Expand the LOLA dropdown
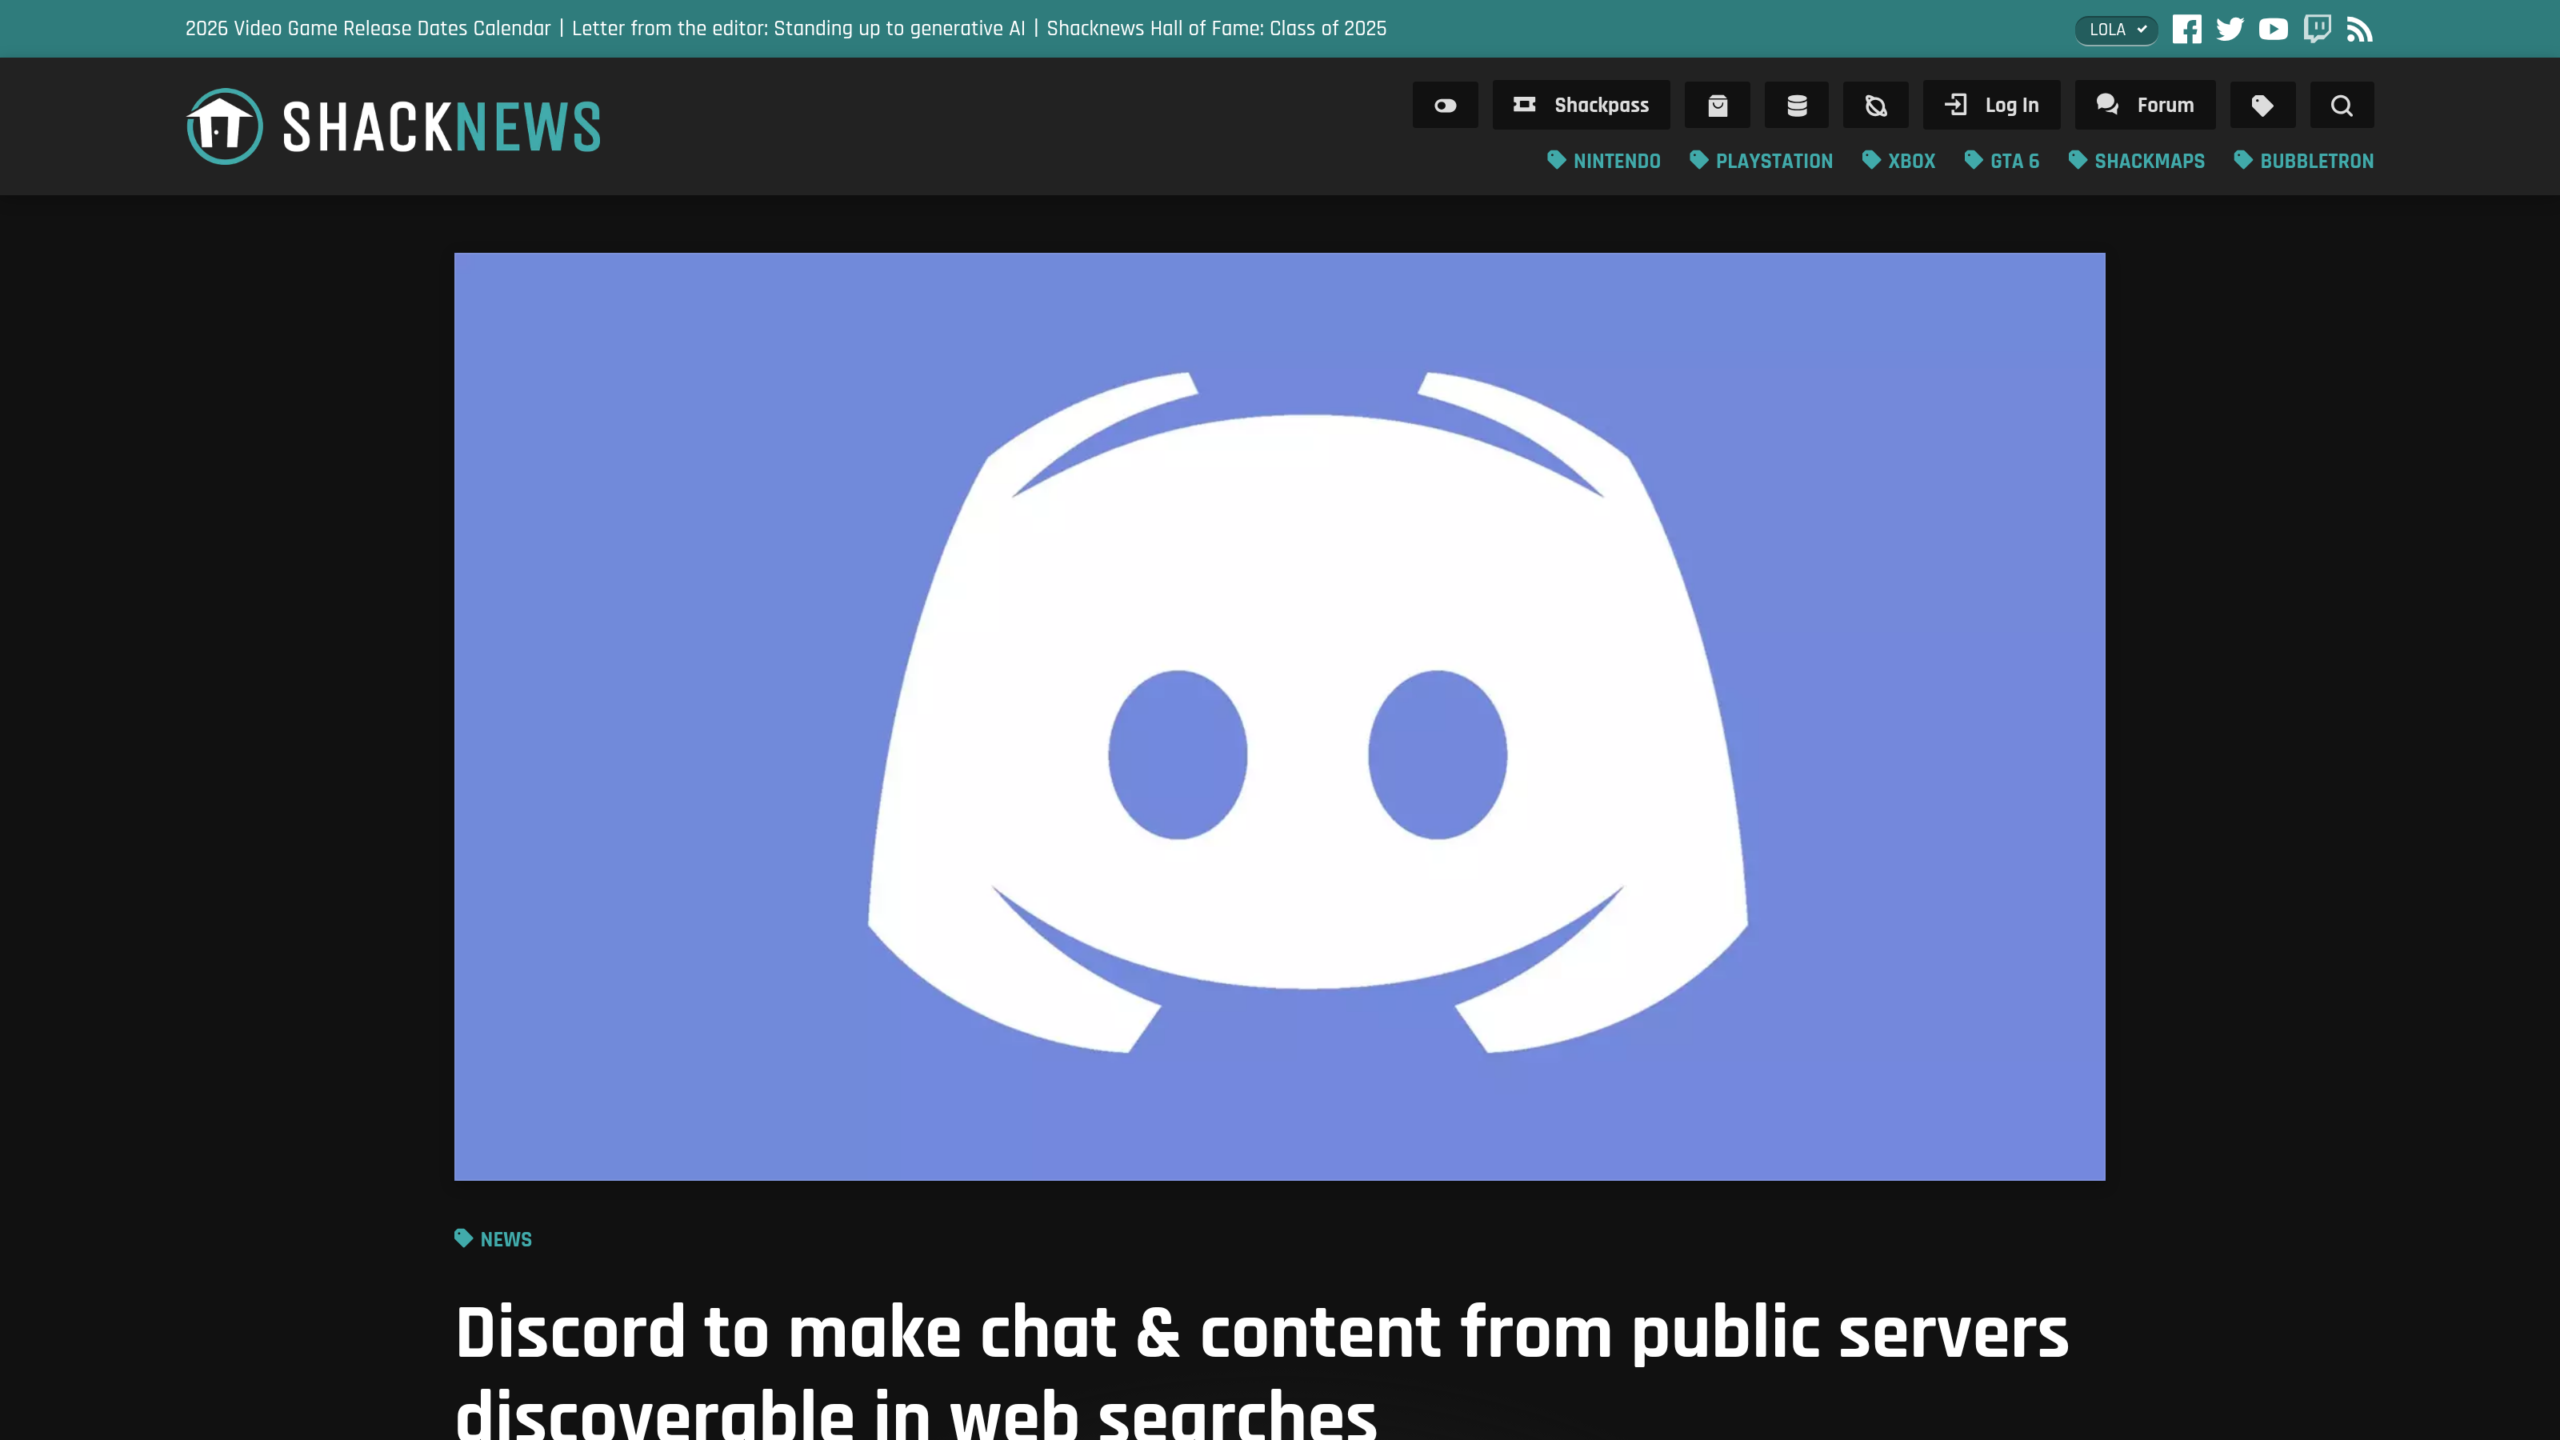Image resolution: width=2560 pixels, height=1440 pixels. point(2117,30)
